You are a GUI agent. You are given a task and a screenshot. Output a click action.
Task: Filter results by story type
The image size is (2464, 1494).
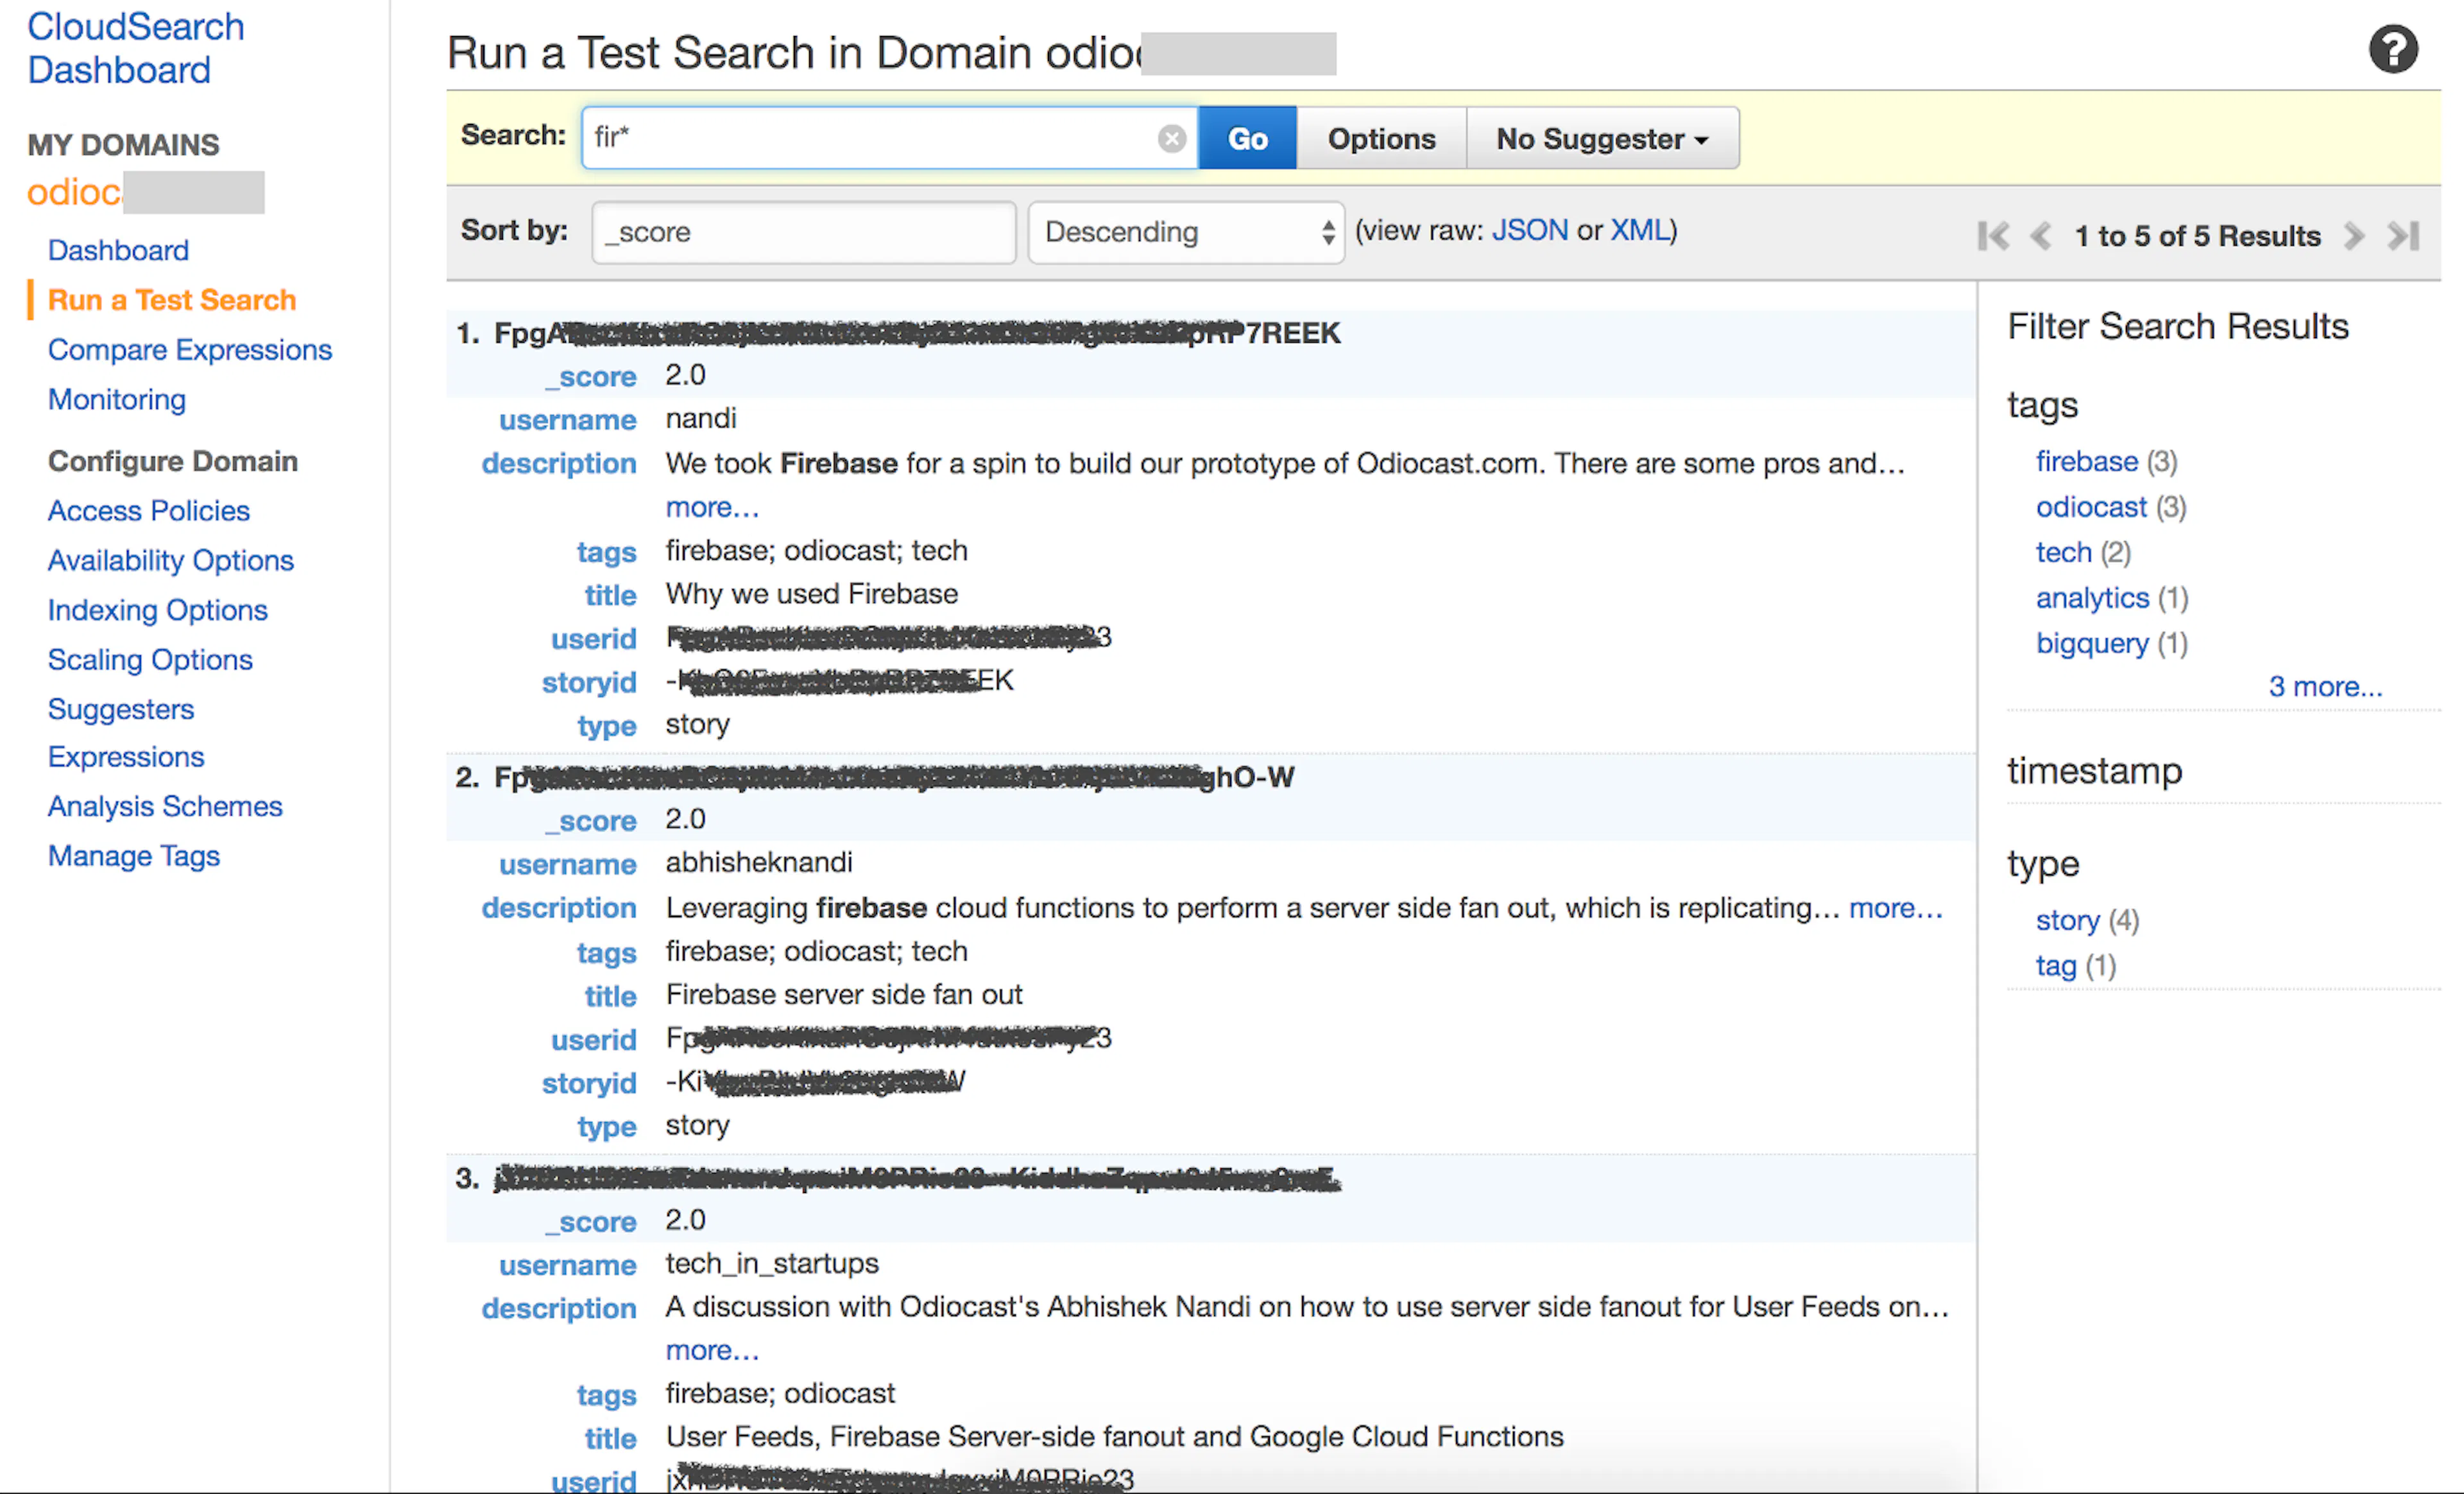point(2067,920)
